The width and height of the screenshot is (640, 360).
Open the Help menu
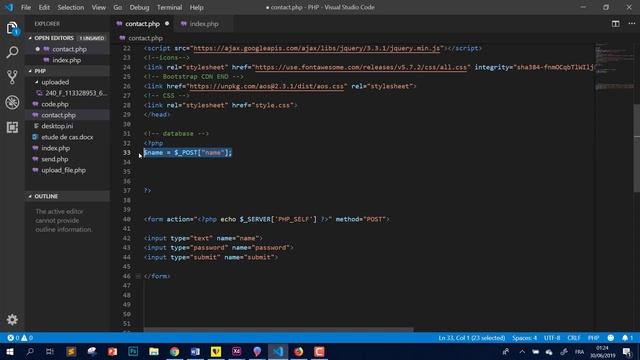pos(196,7)
